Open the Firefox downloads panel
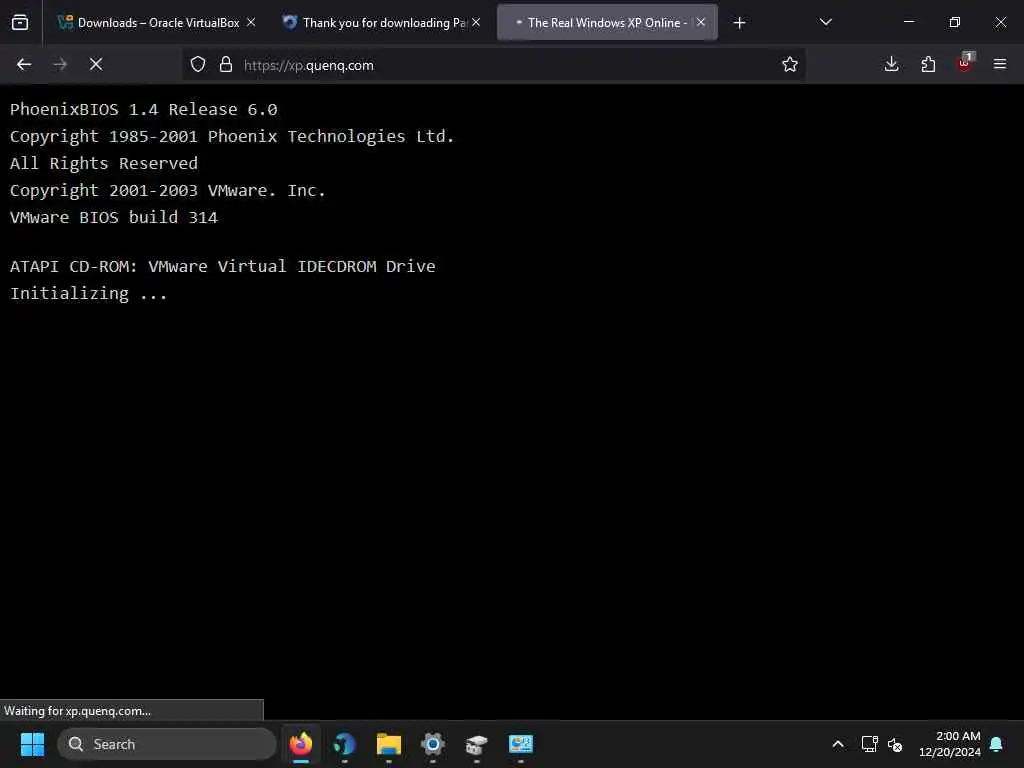Image resolution: width=1024 pixels, height=768 pixels. tap(891, 64)
